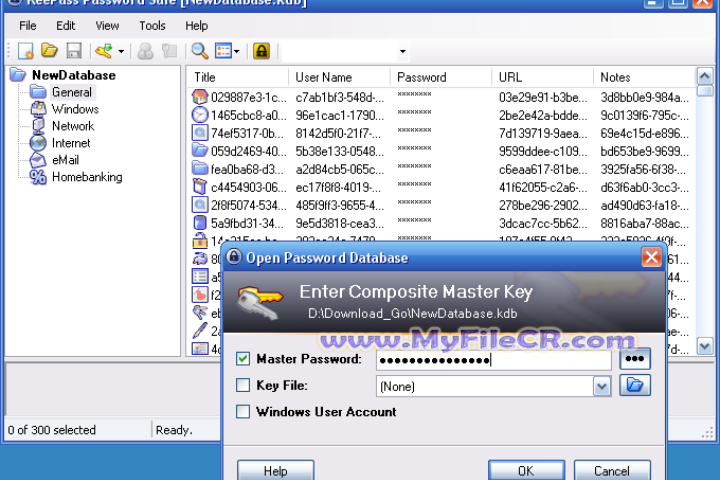Click the Open Database folder icon
The height and width of the screenshot is (480, 720).
(x=49, y=51)
